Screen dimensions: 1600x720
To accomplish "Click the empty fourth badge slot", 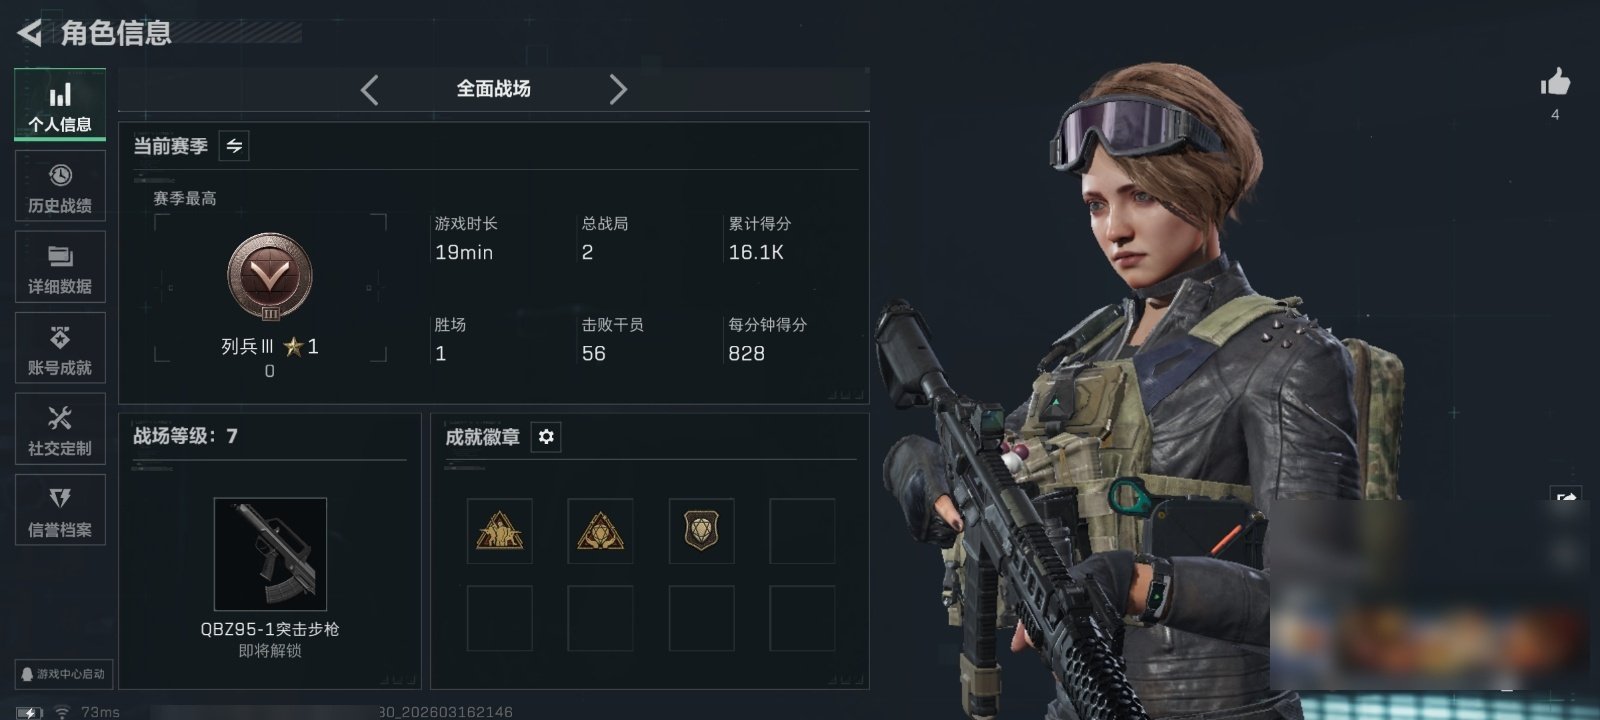I will pyautogui.click(x=802, y=531).
